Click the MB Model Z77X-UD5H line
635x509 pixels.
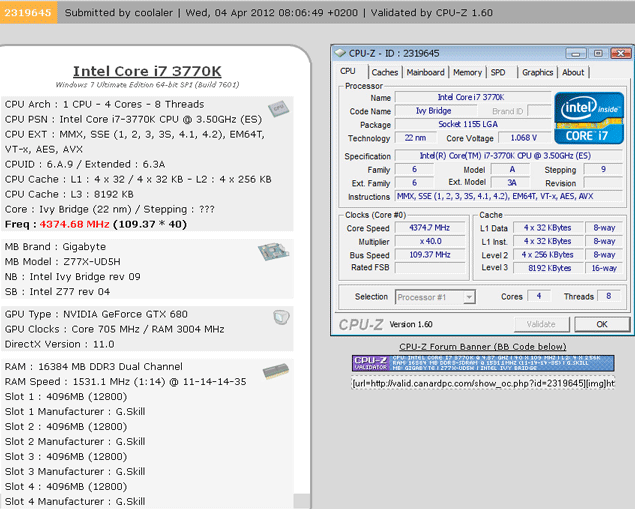tap(63, 262)
